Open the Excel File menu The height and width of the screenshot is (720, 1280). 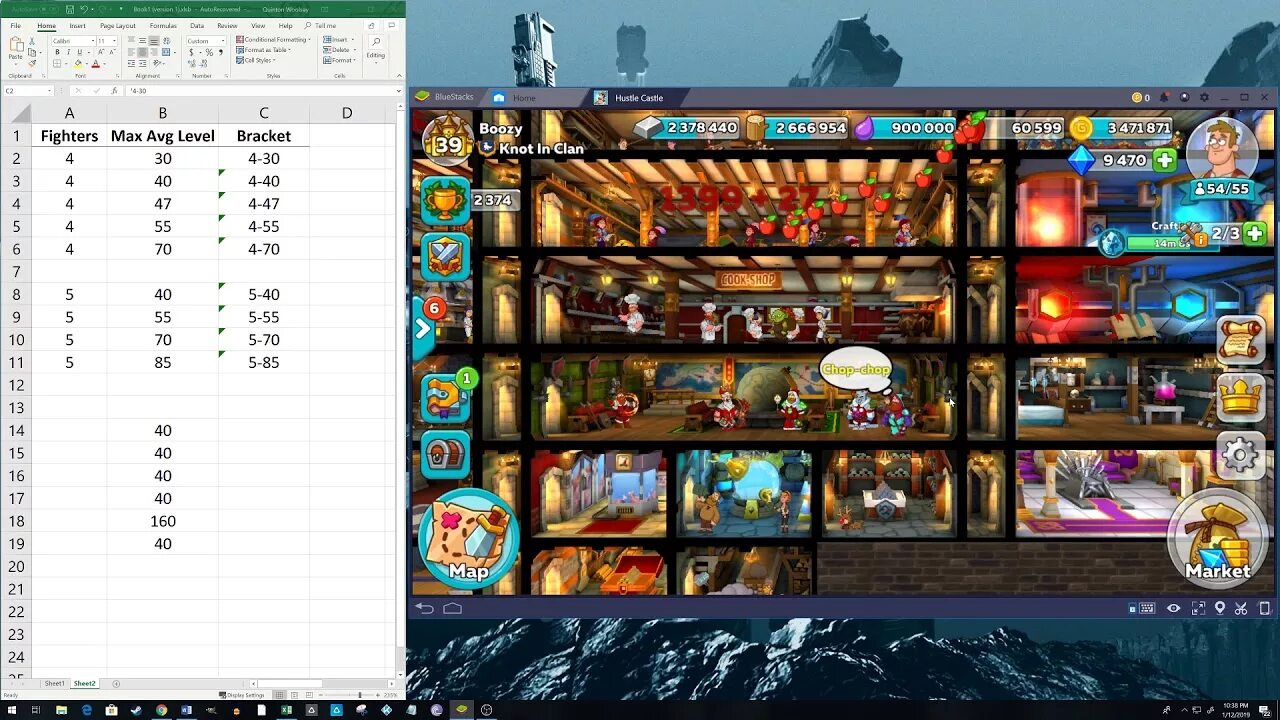[16, 26]
